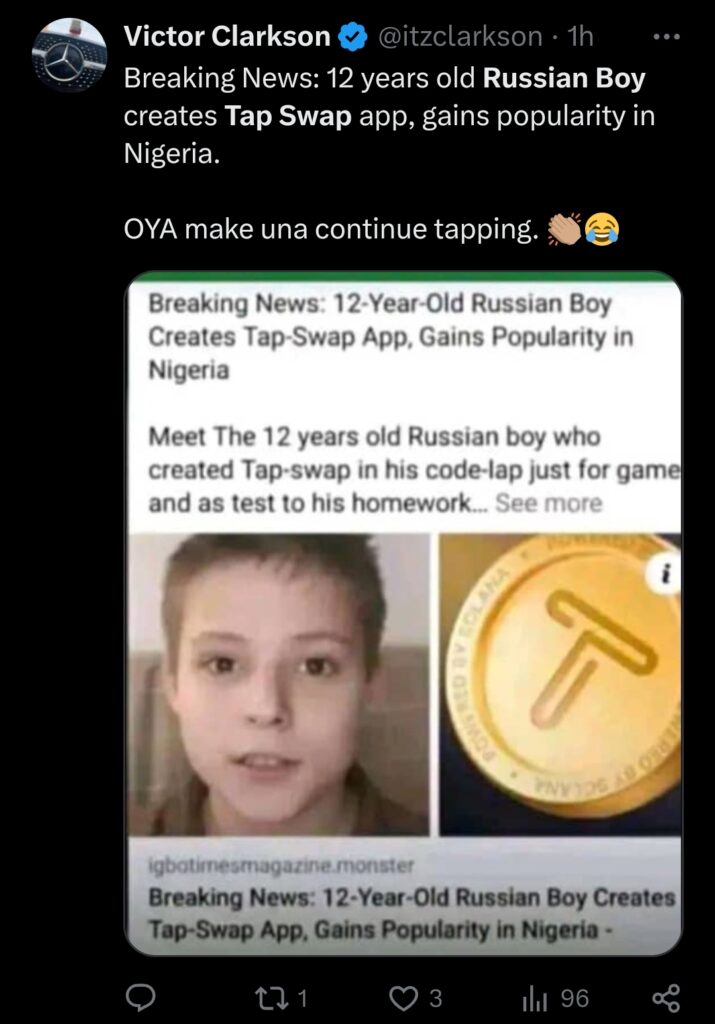Like the tweet with the heart icon
This screenshot has width=715, height=1024.
pyautogui.click(x=404, y=998)
